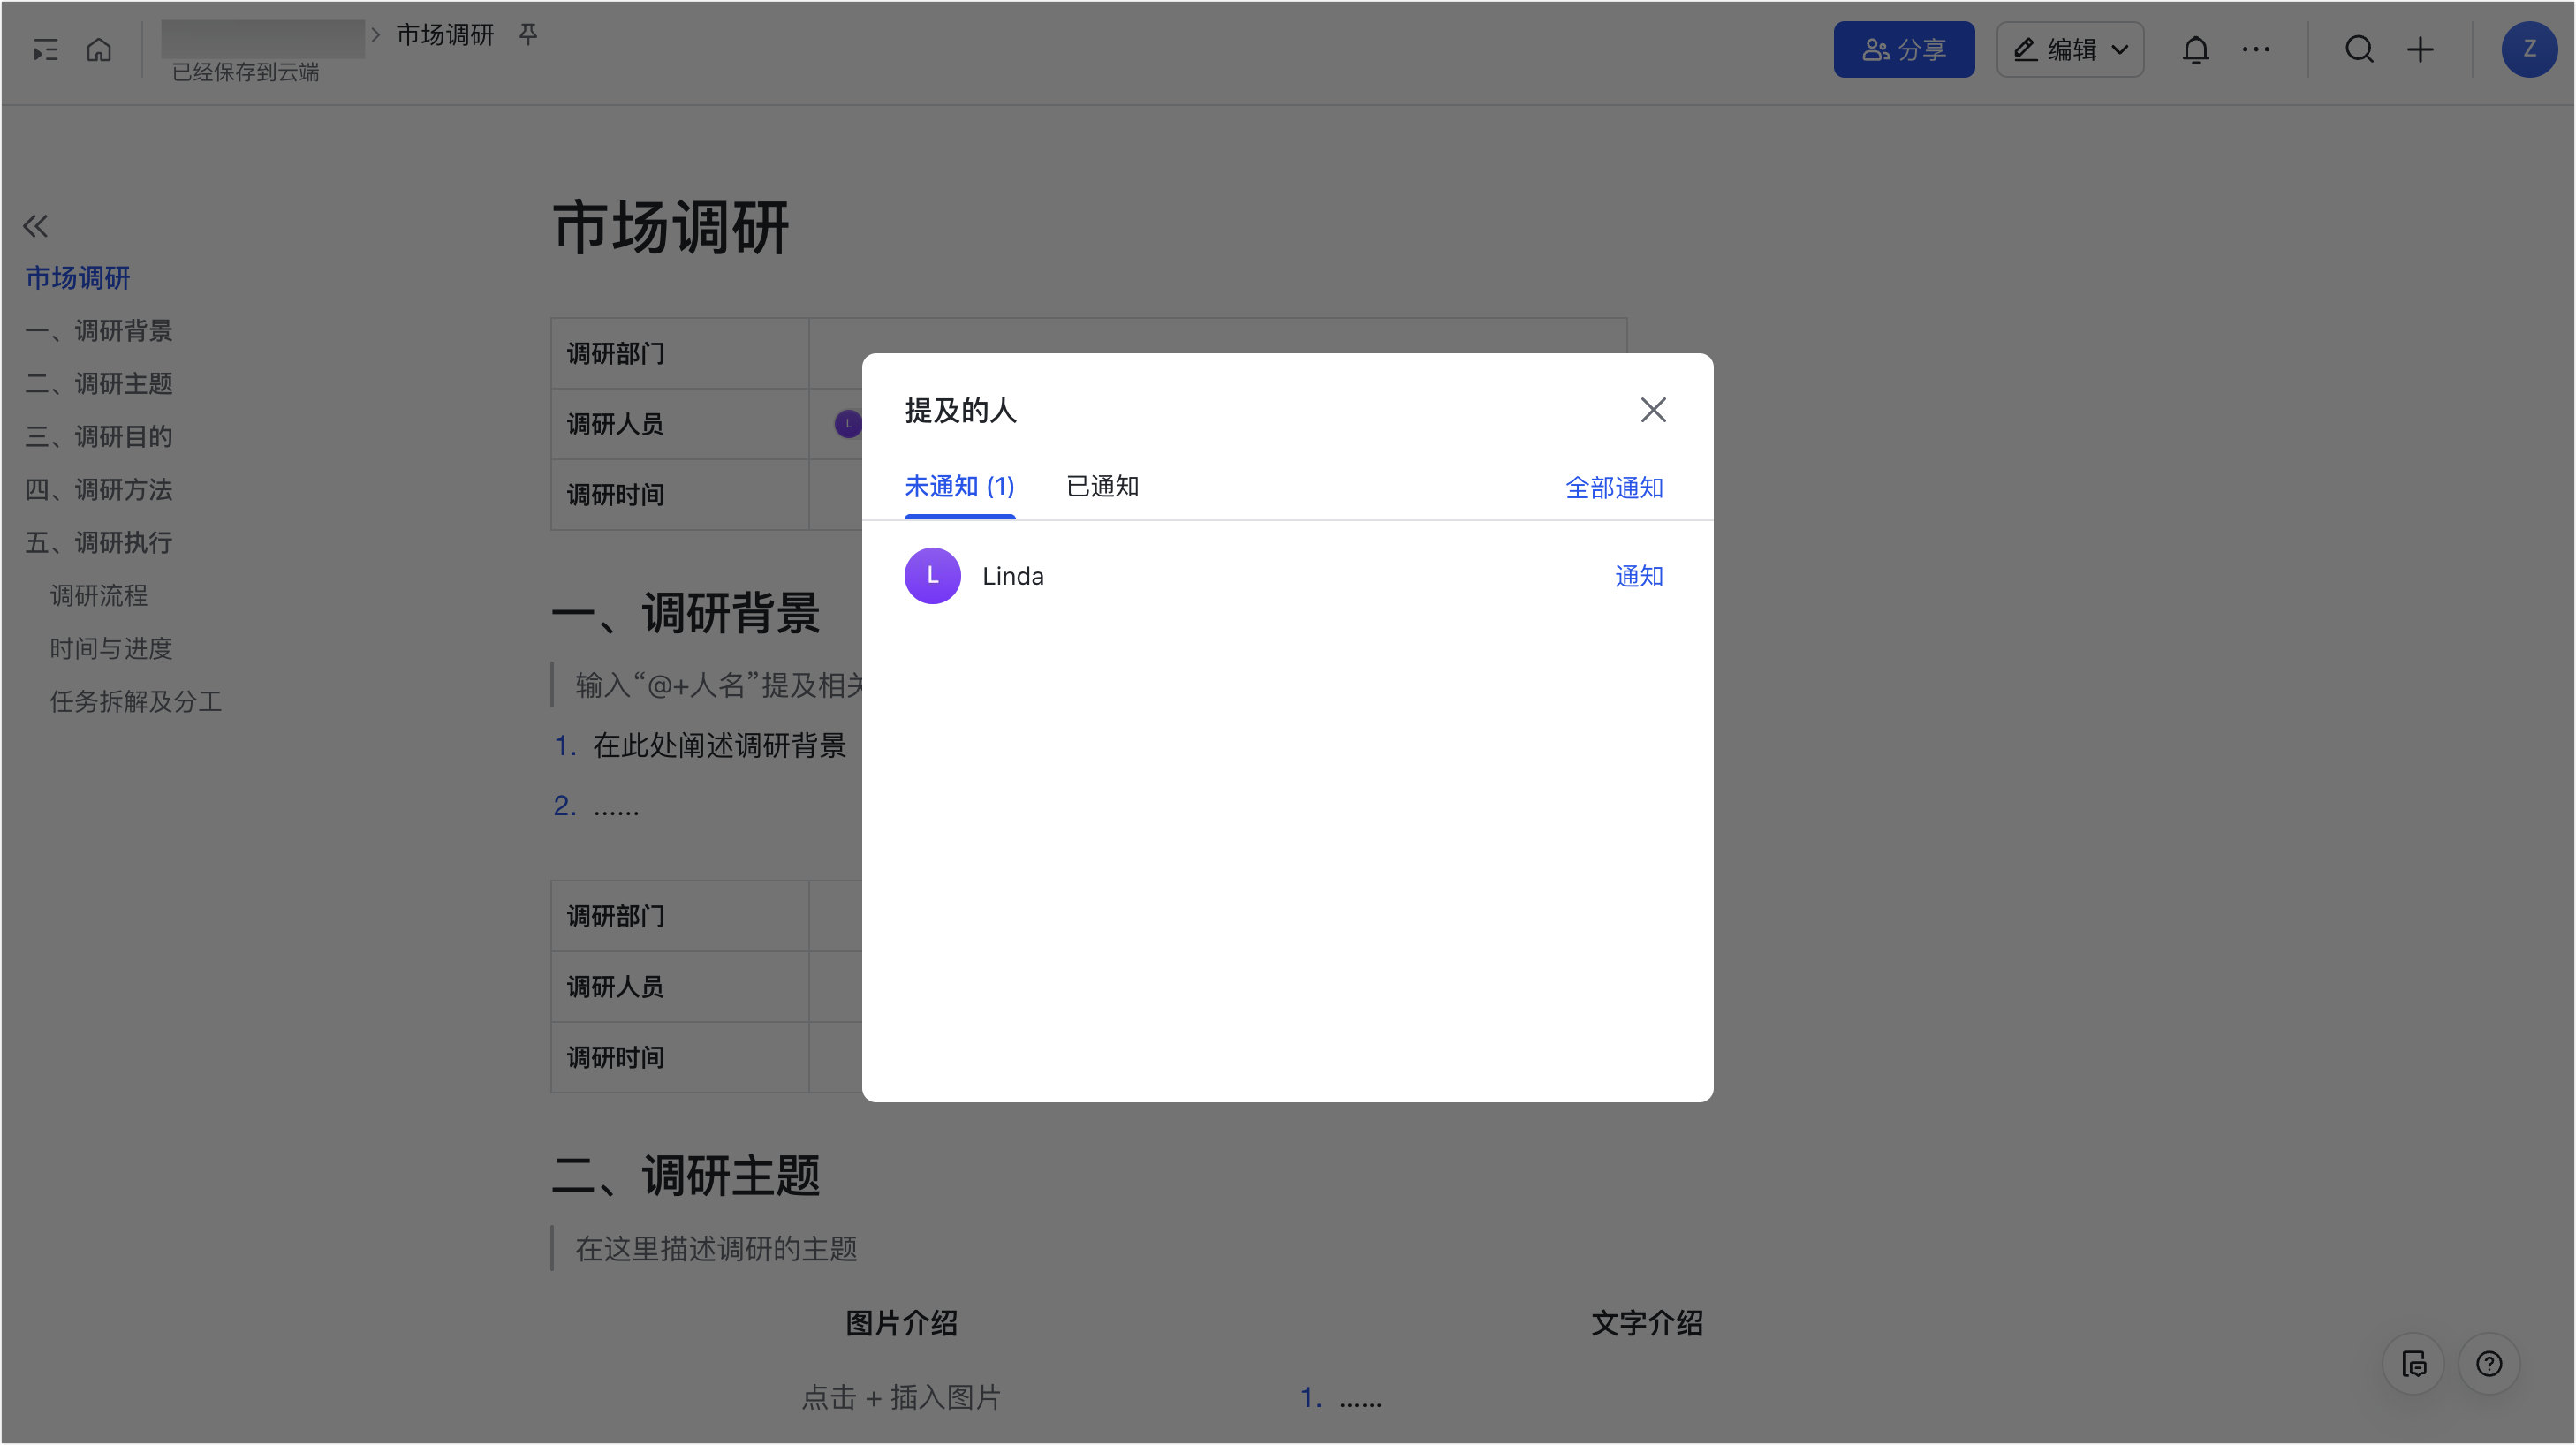Click the heading 二、调研主题
The width and height of the screenshot is (2576, 1445).
pos(686,1175)
